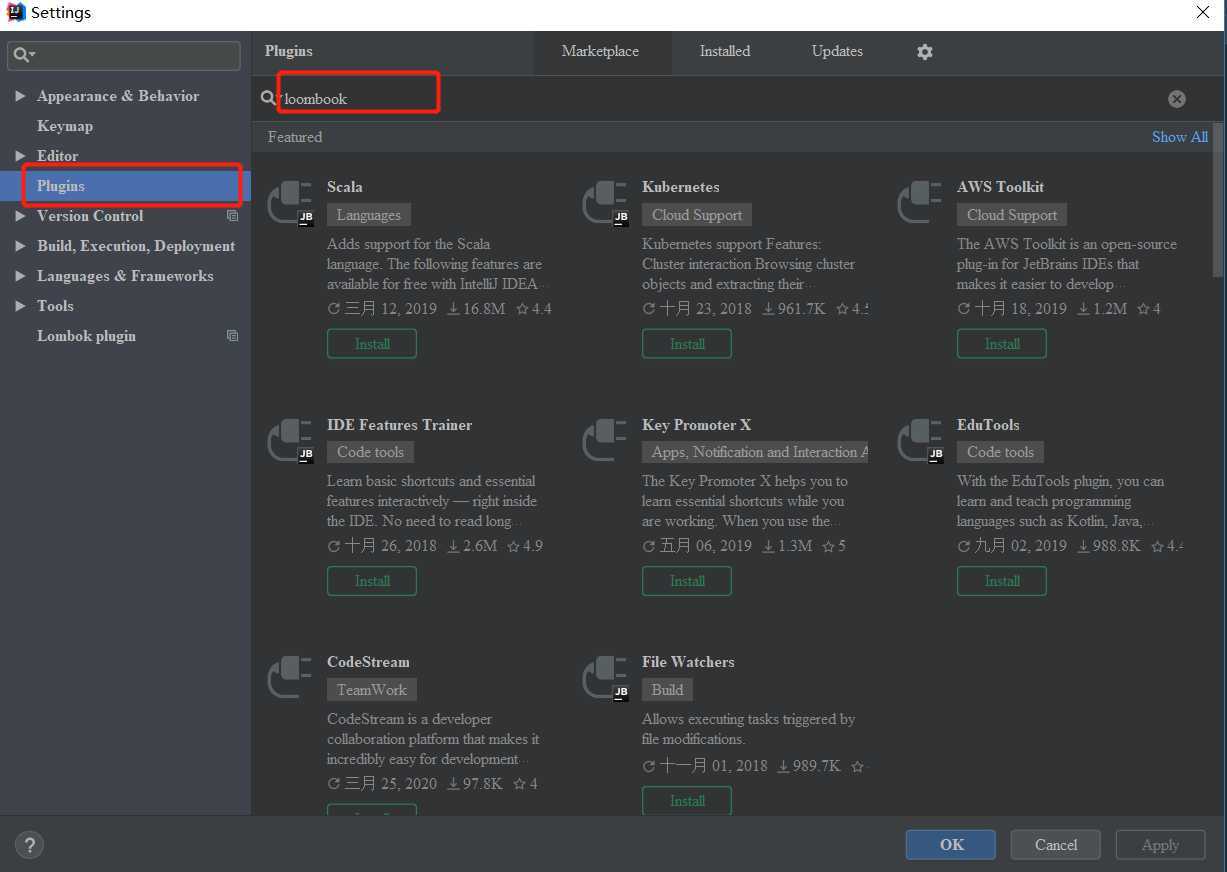The image size is (1227, 872).
Task: Click the Key Promoter X plugin icon
Action: tap(606, 441)
